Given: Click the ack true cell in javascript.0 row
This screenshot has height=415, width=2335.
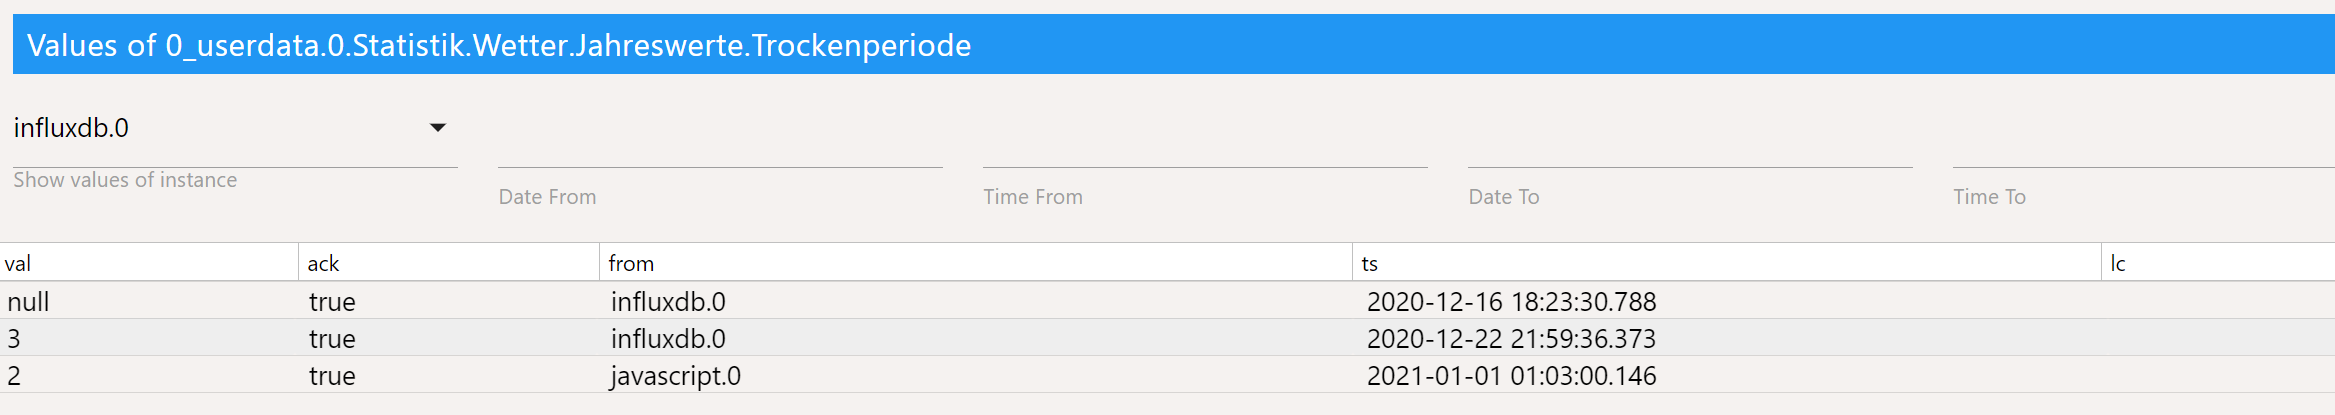Looking at the screenshot, I should click(x=332, y=376).
